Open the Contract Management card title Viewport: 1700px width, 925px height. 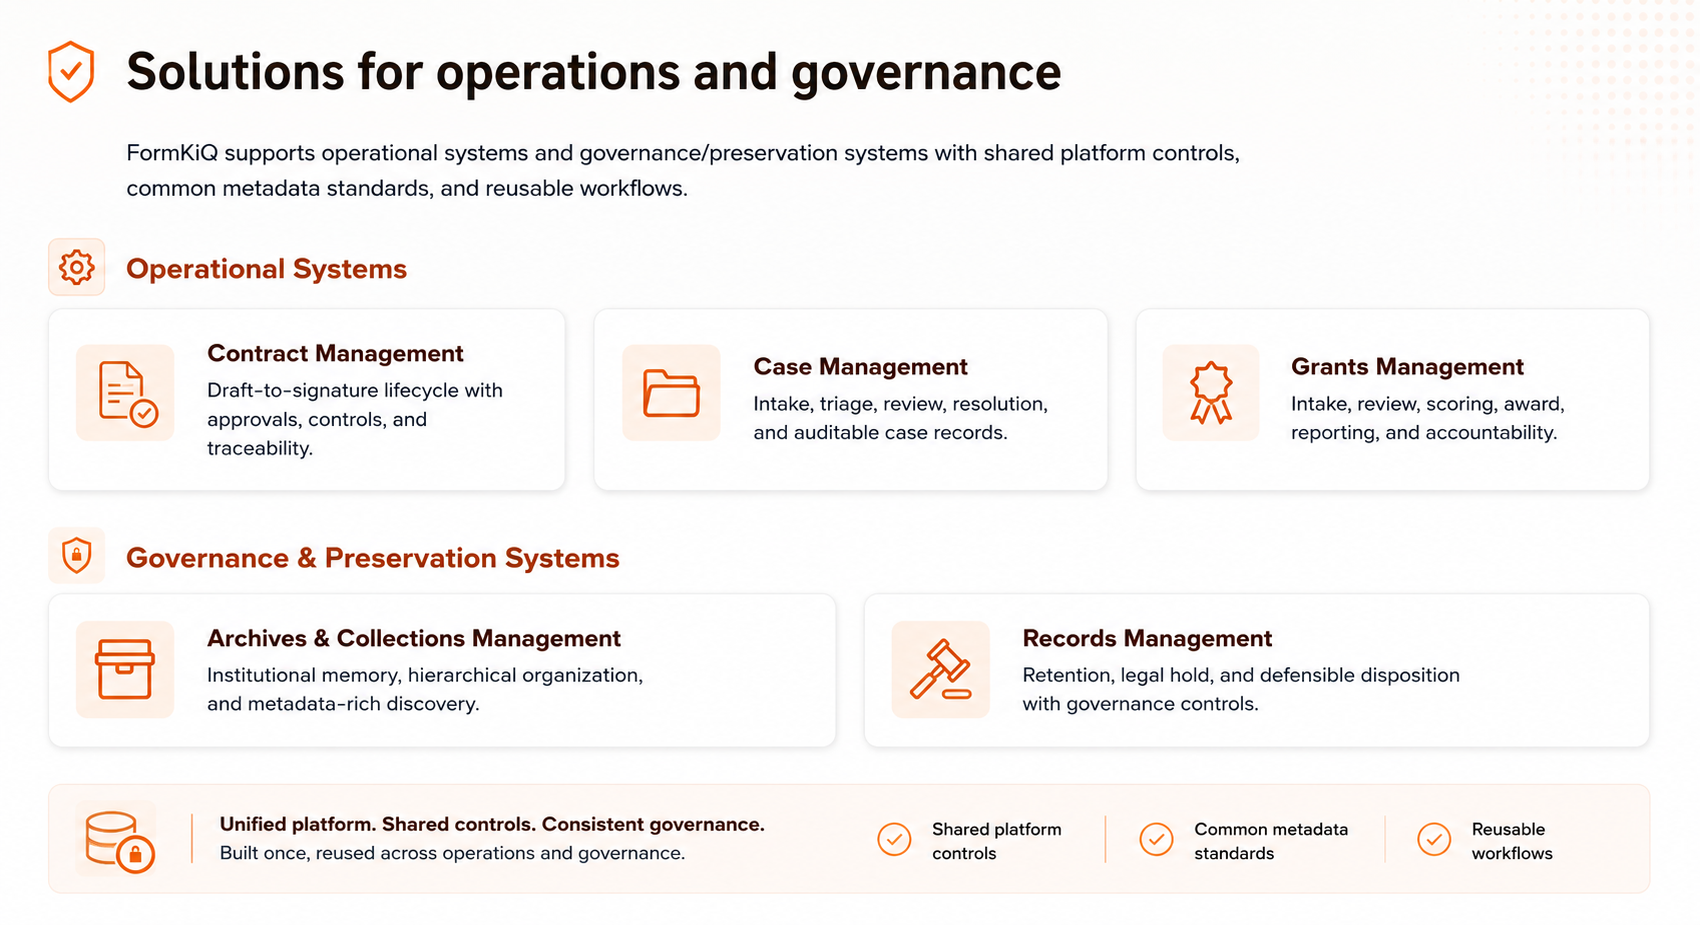point(335,353)
